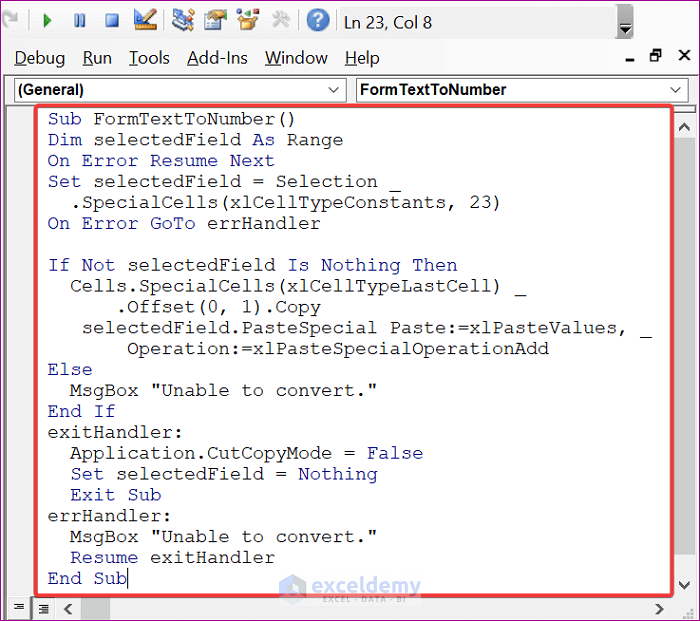Open Project Explorer icon
This screenshot has width=700, height=621.
tap(183, 20)
